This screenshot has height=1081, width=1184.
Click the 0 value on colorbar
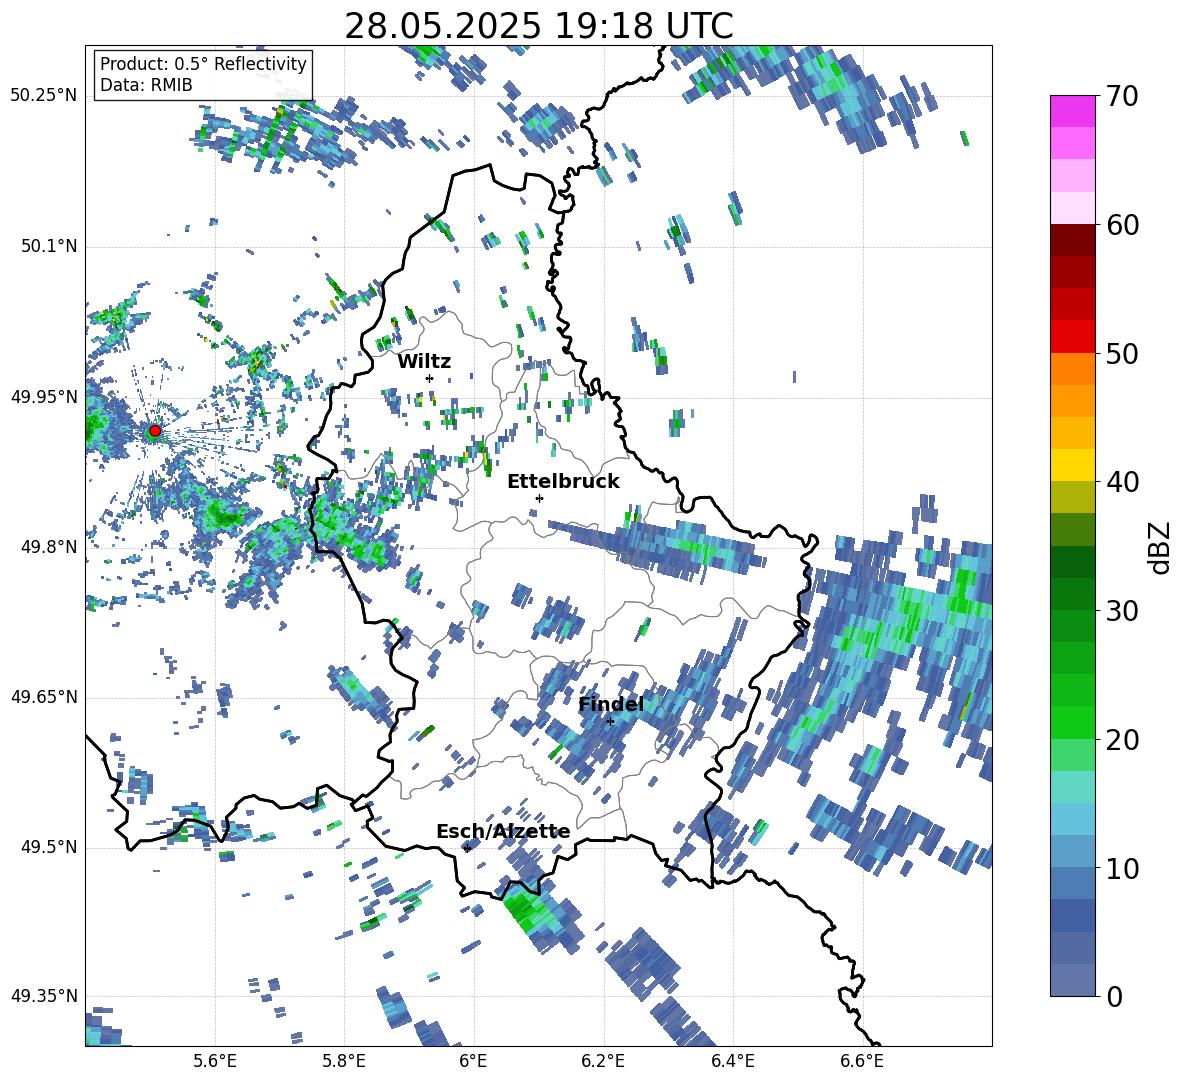[x=1114, y=996]
